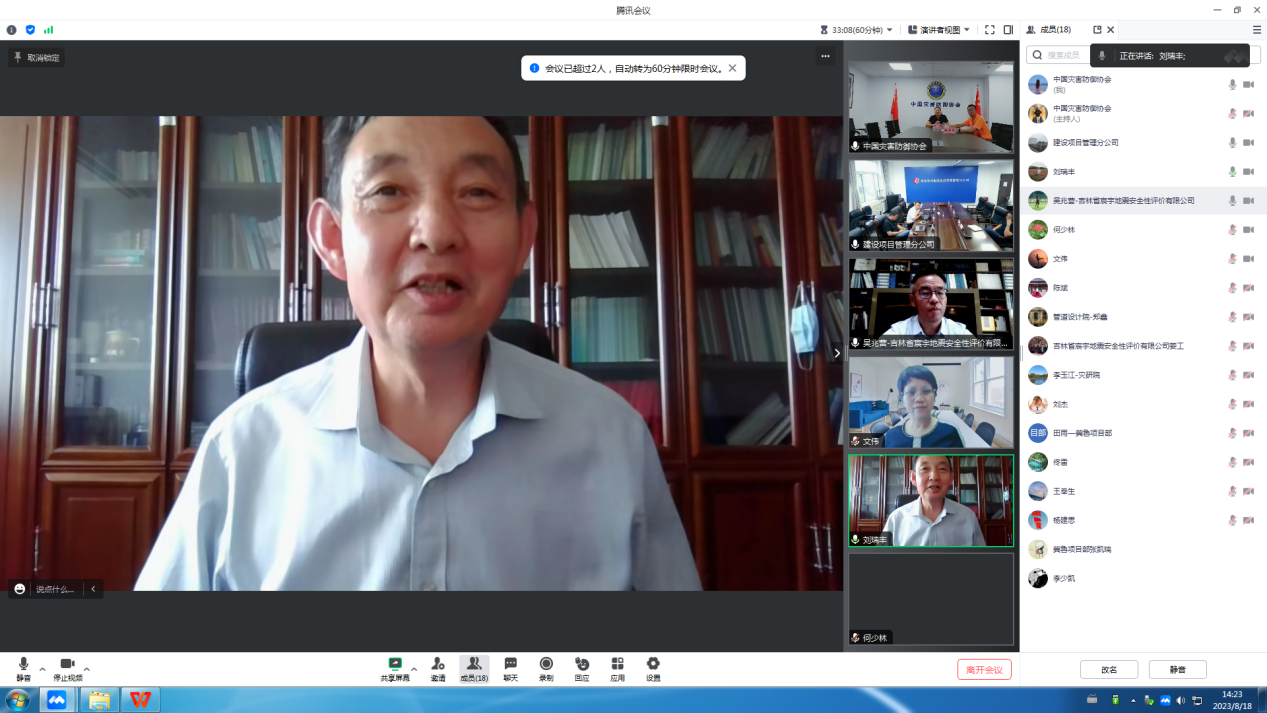Enter full screen mode icon
The width and height of the screenshot is (1267, 713).
pyautogui.click(x=990, y=30)
